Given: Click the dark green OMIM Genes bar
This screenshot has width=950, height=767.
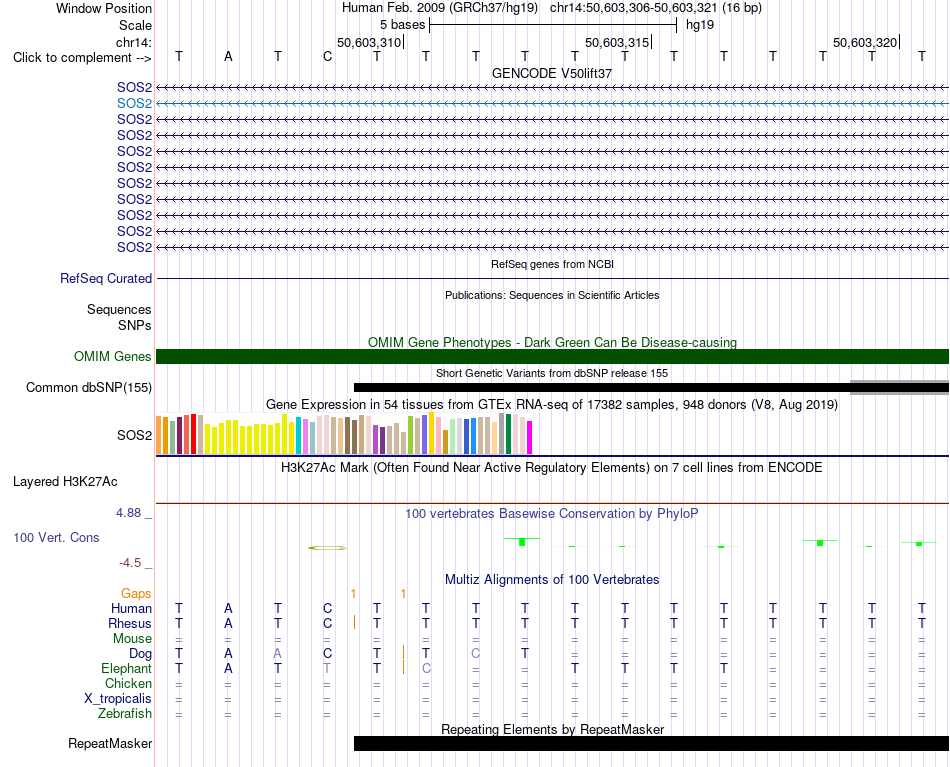Looking at the screenshot, I should (552, 356).
